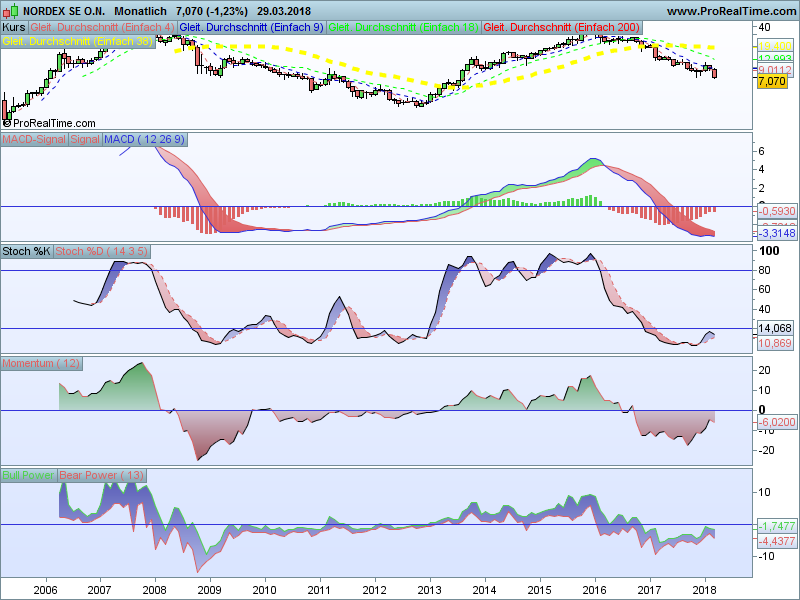Click the copyright ProRealTime.com logo in price panel

(49, 123)
